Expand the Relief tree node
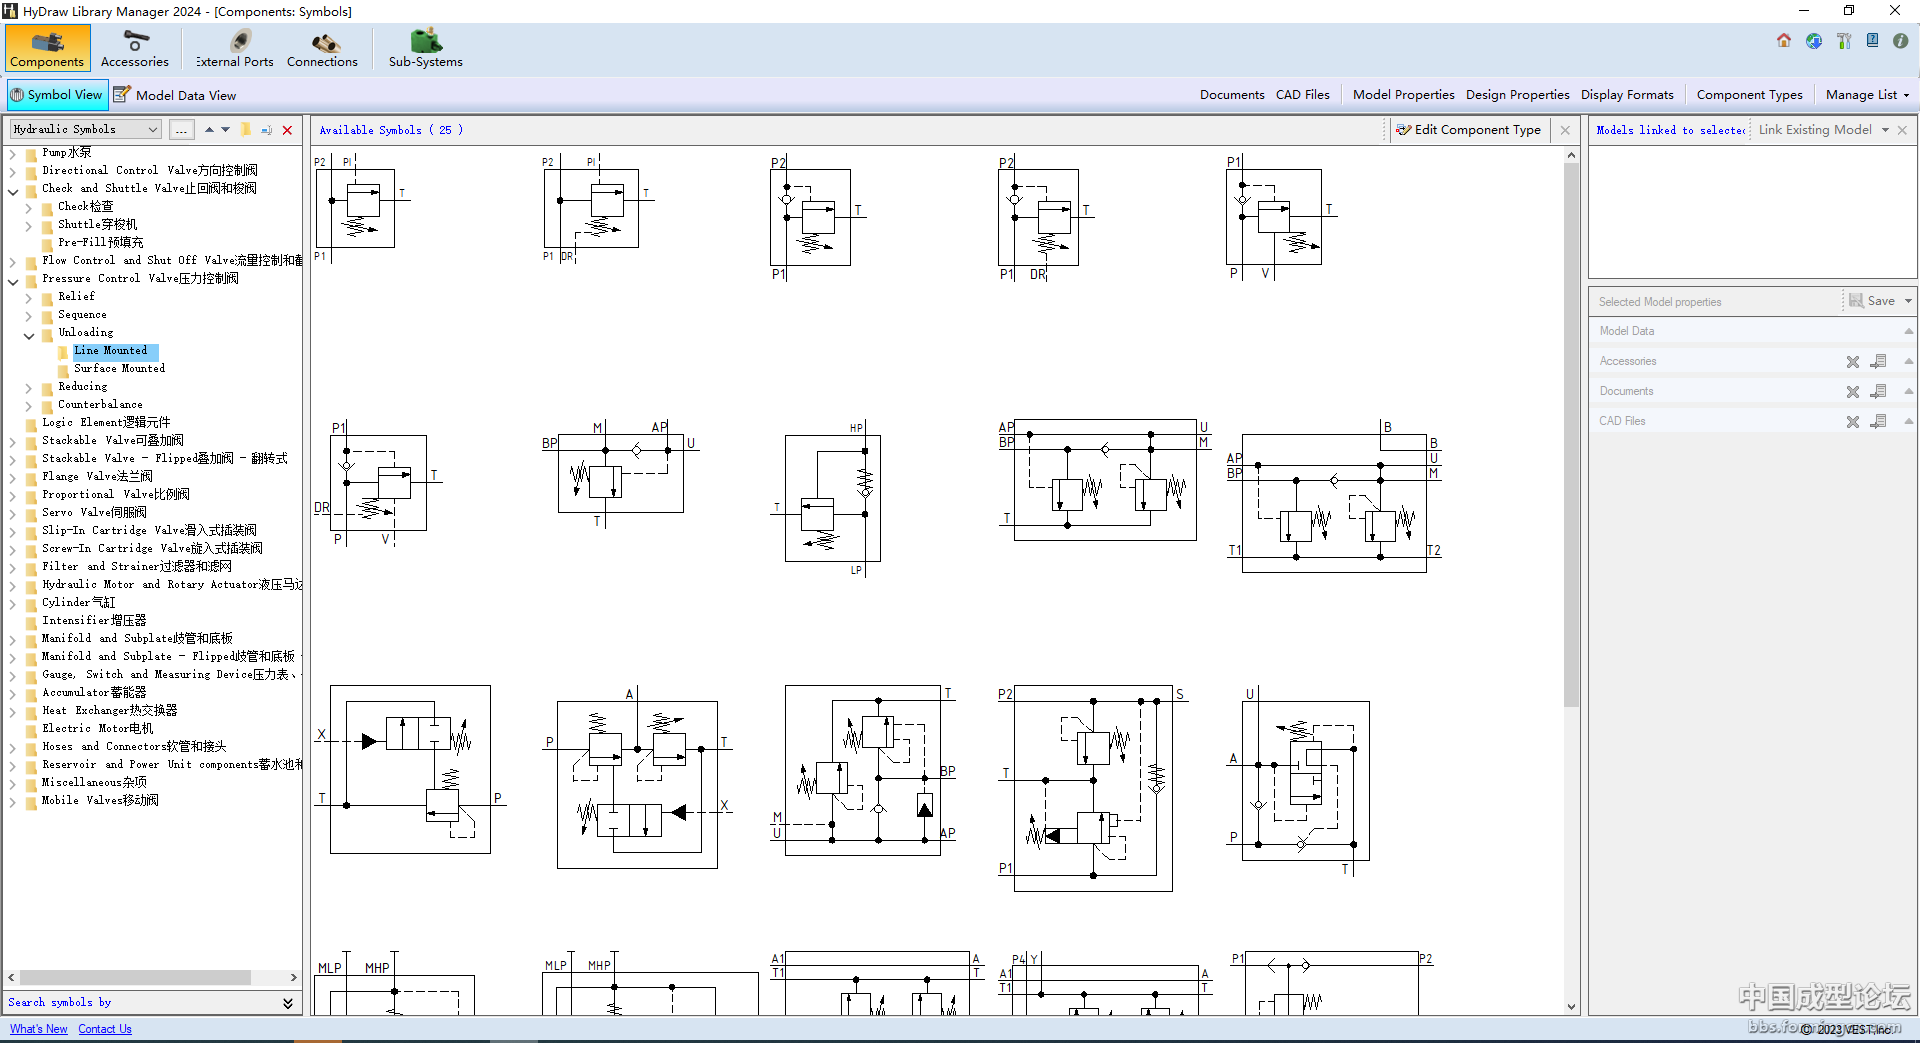The width and height of the screenshot is (1920, 1043). pos(29,298)
